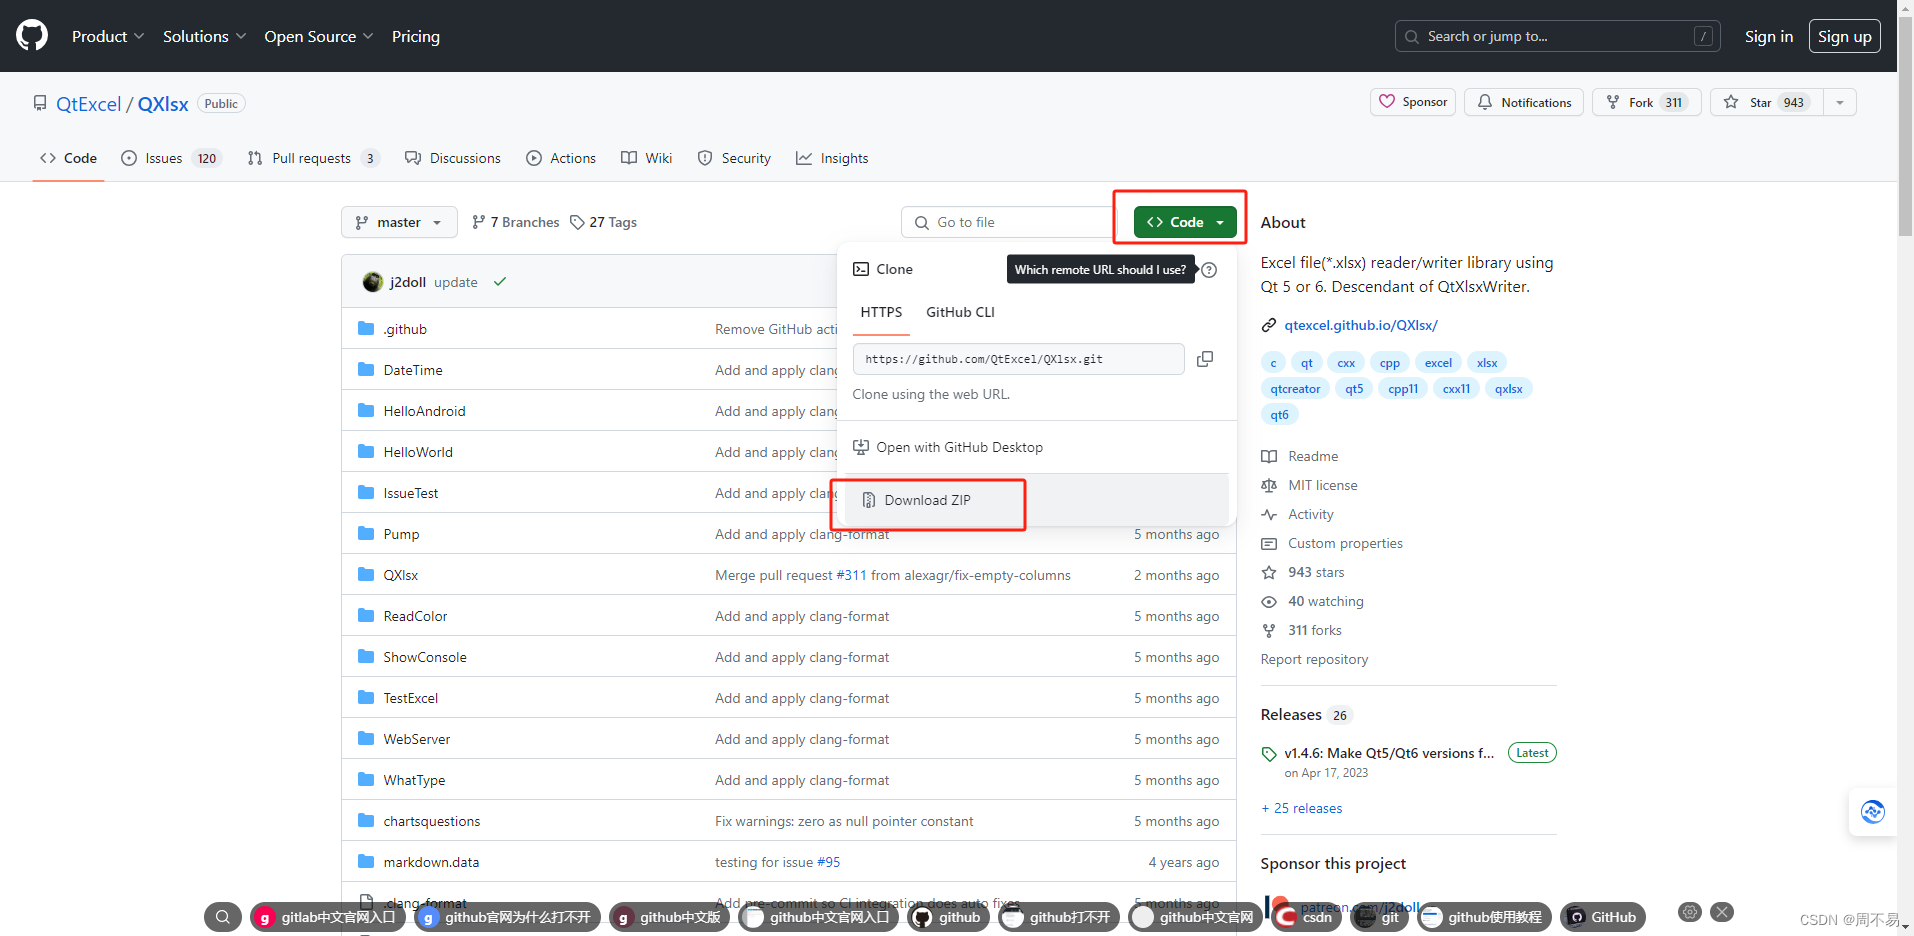
Task: Click the cpp11 topic tag
Action: pyautogui.click(x=1403, y=389)
